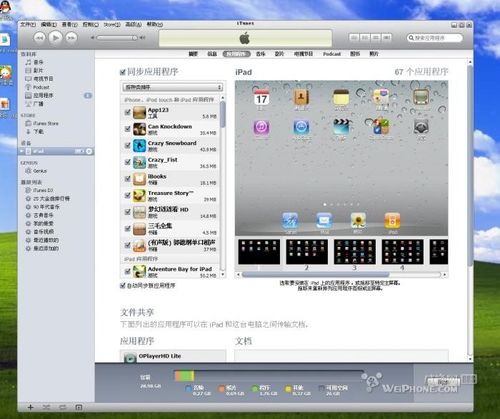This screenshot has height=419, width=500.
Task: Select orange iPod icon in iPad dock
Action: [x=392, y=221]
